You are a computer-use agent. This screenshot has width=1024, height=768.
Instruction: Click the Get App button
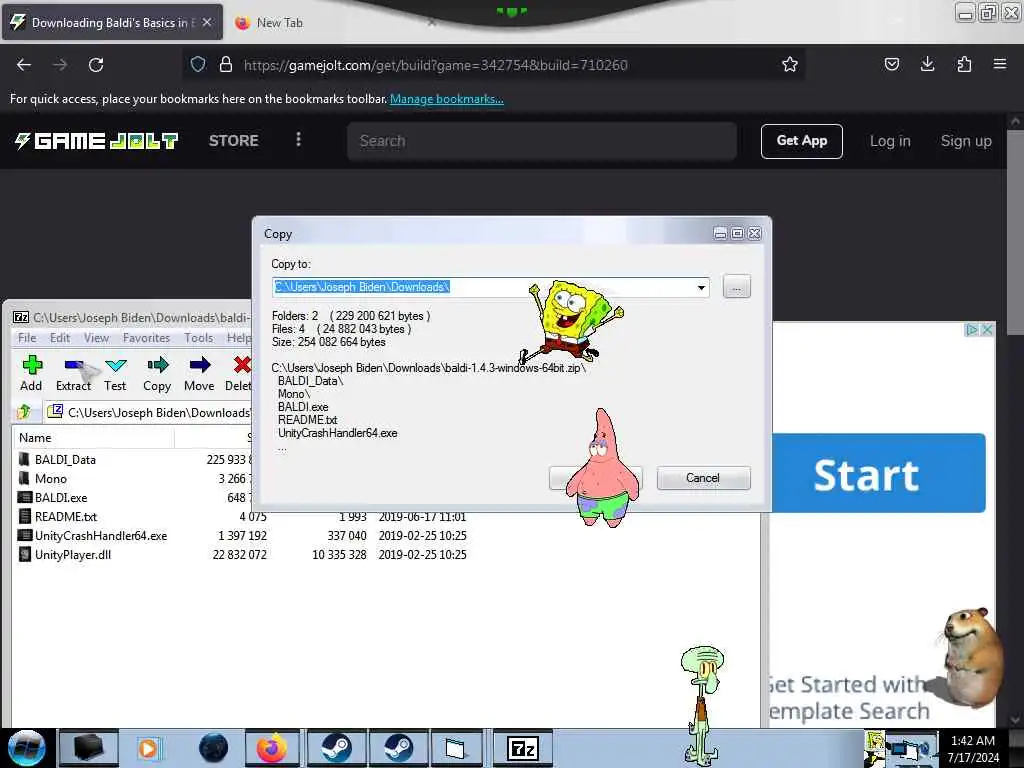tap(801, 140)
